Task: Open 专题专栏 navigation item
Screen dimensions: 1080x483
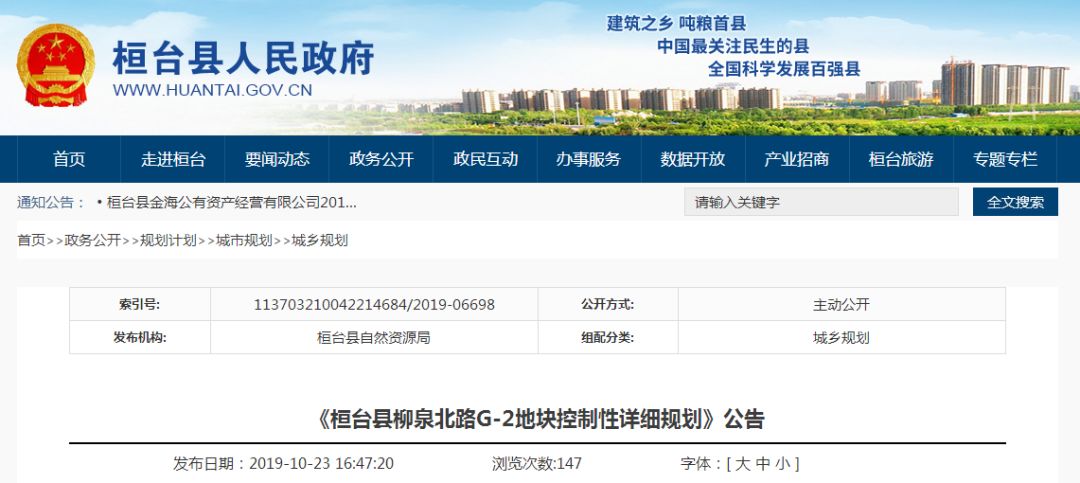Action: [1005, 159]
